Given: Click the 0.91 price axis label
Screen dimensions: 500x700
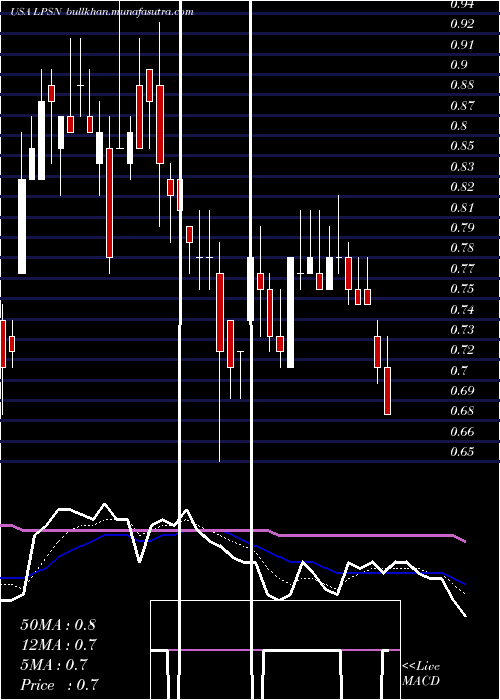Looking at the screenshot, I should (x=462, y=45).
